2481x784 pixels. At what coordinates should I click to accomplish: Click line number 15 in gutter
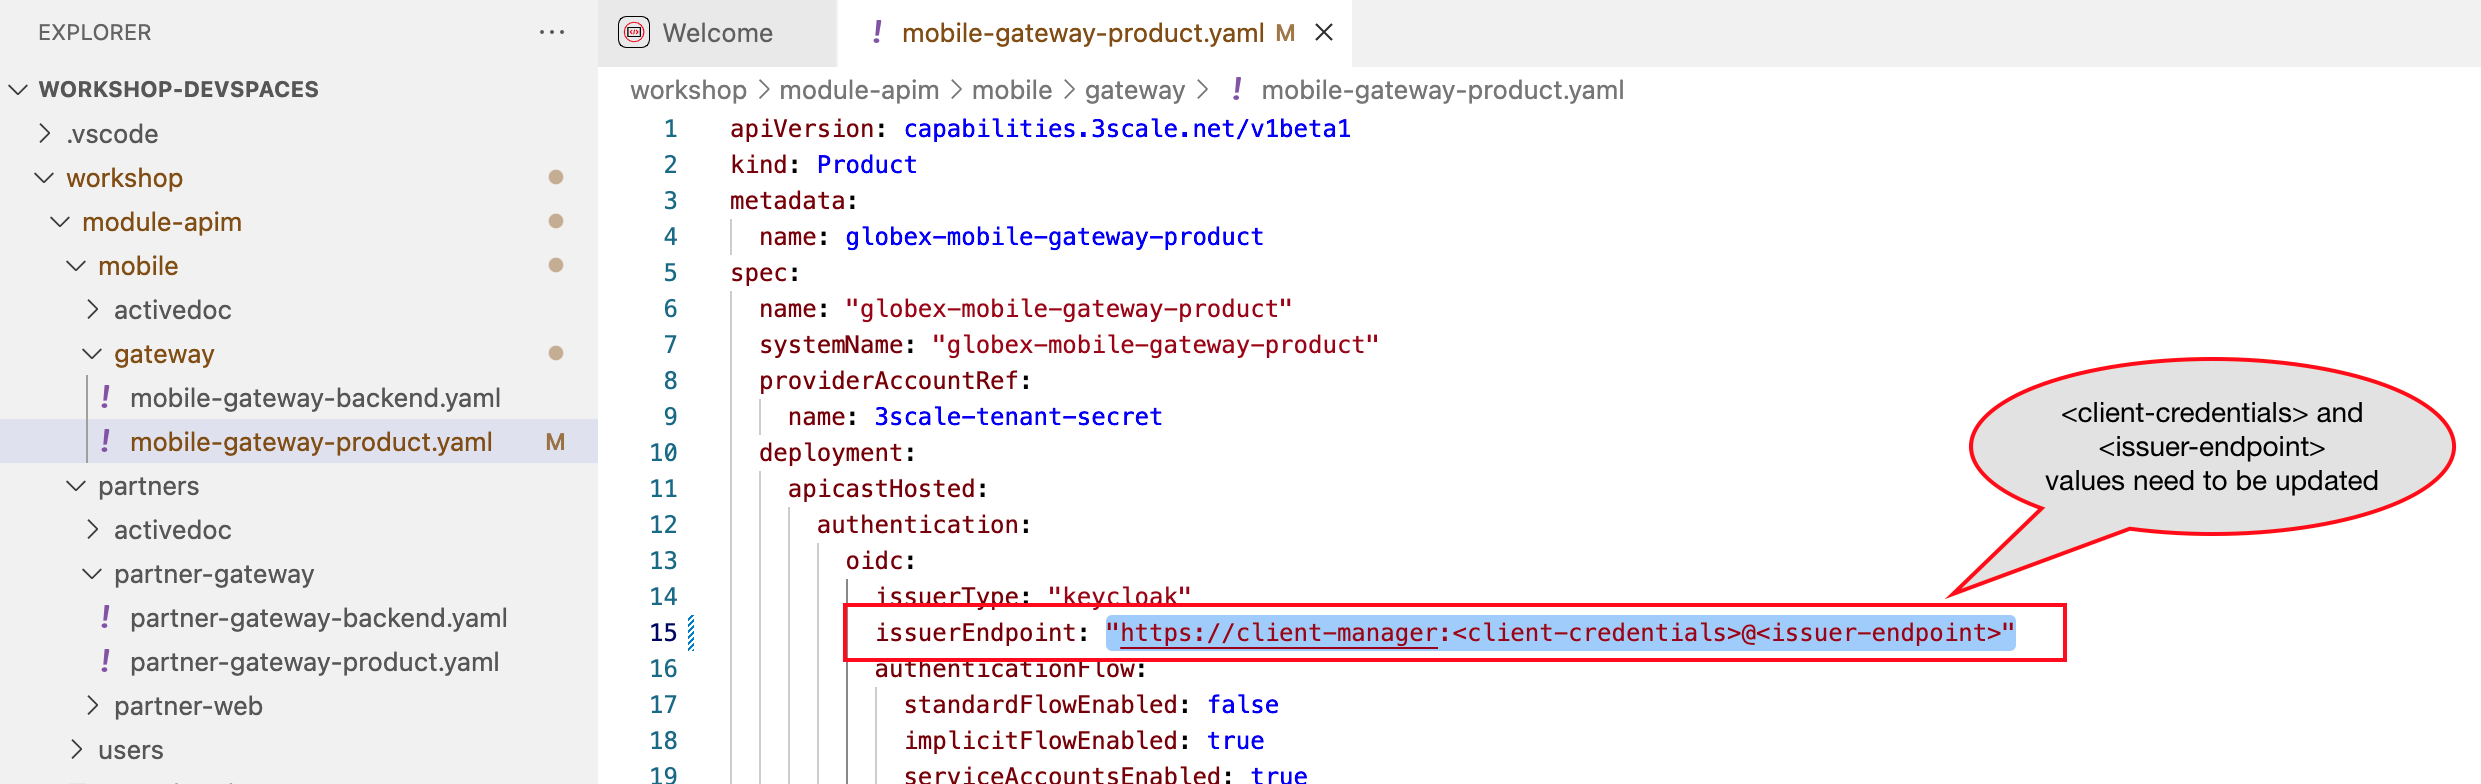click(663, 632)
